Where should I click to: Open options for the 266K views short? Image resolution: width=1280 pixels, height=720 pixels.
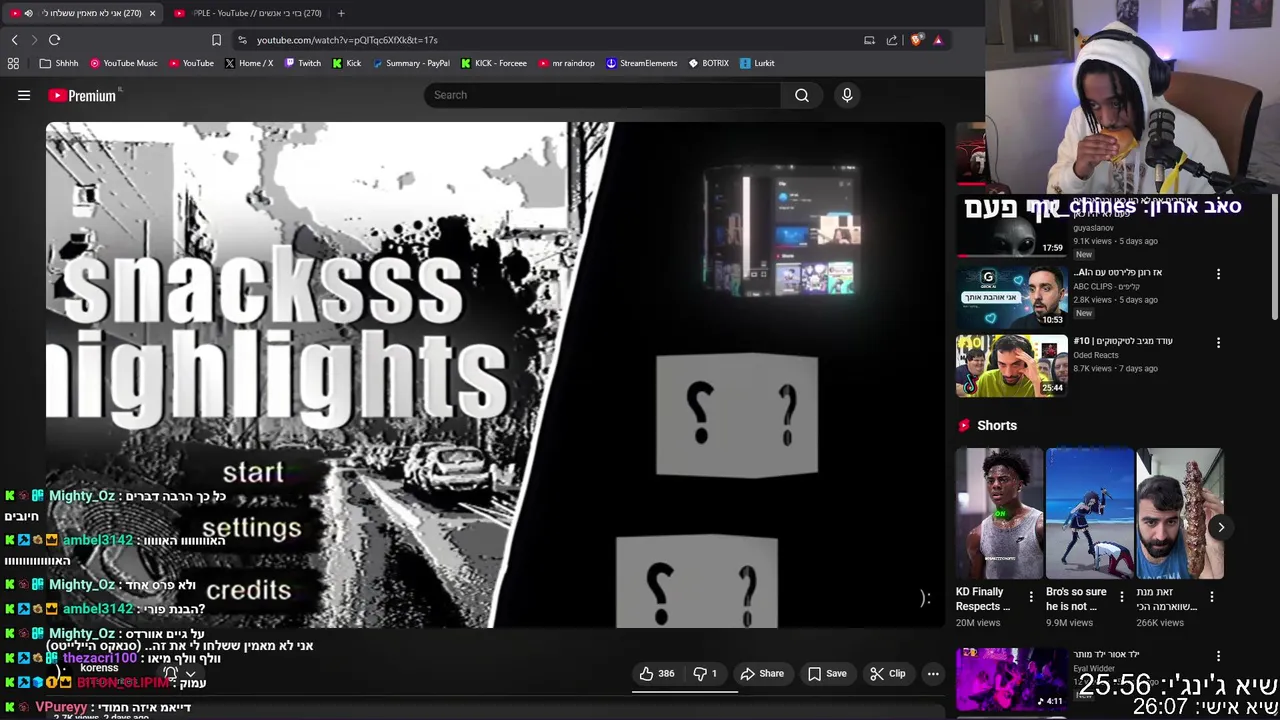(x=1212, y=597)
